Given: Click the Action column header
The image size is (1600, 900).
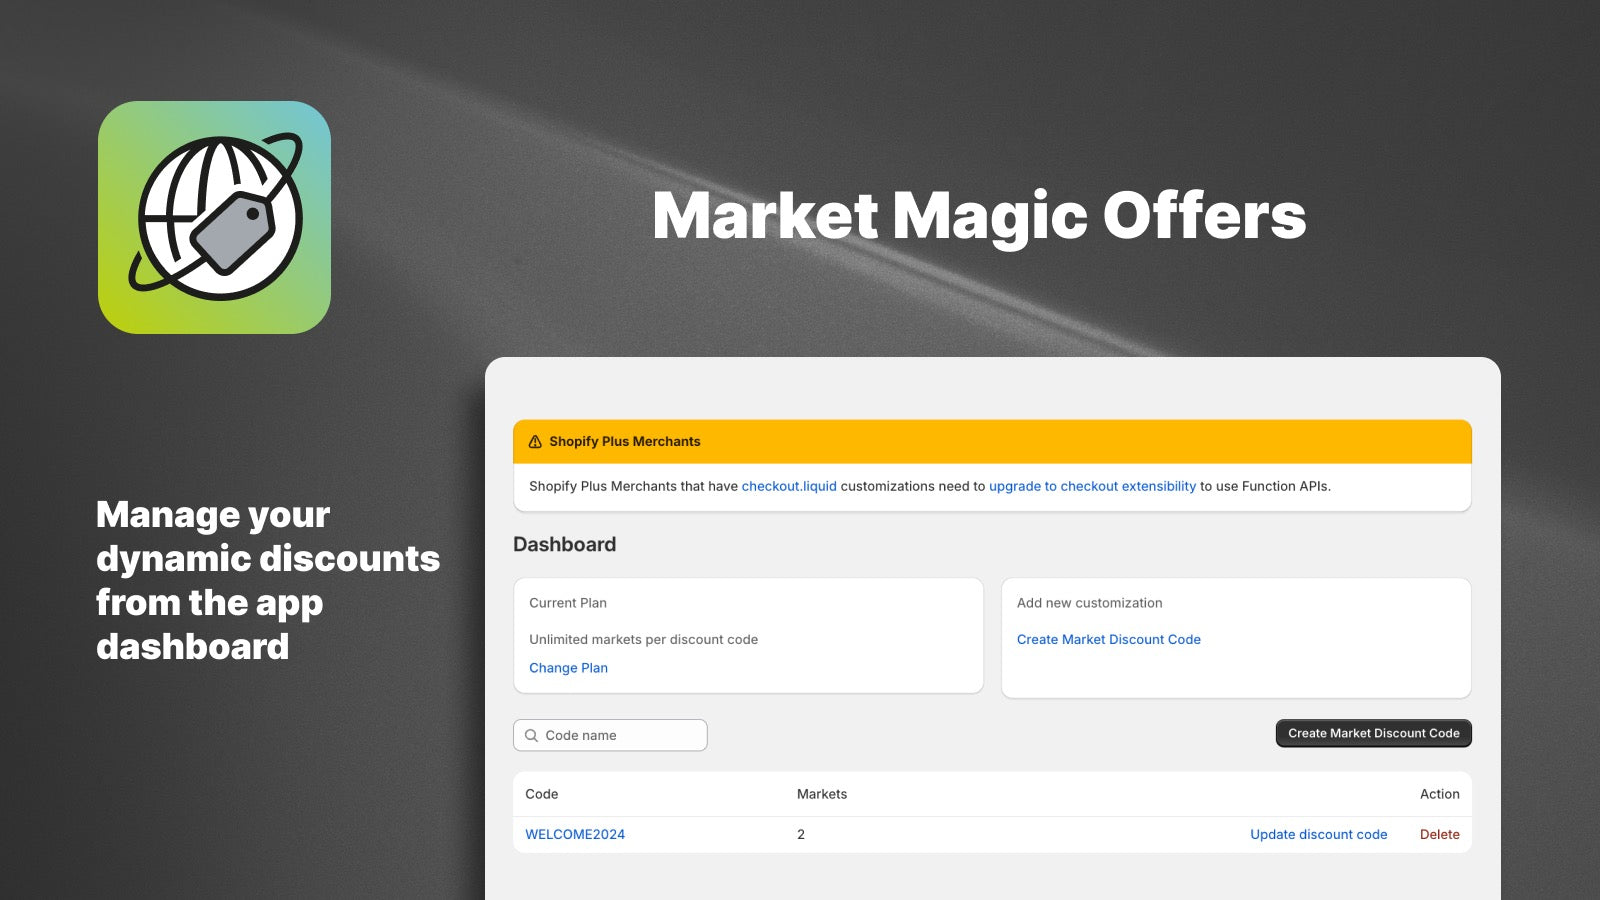Looking at the screenshot, I should [x=1440, y=794].
